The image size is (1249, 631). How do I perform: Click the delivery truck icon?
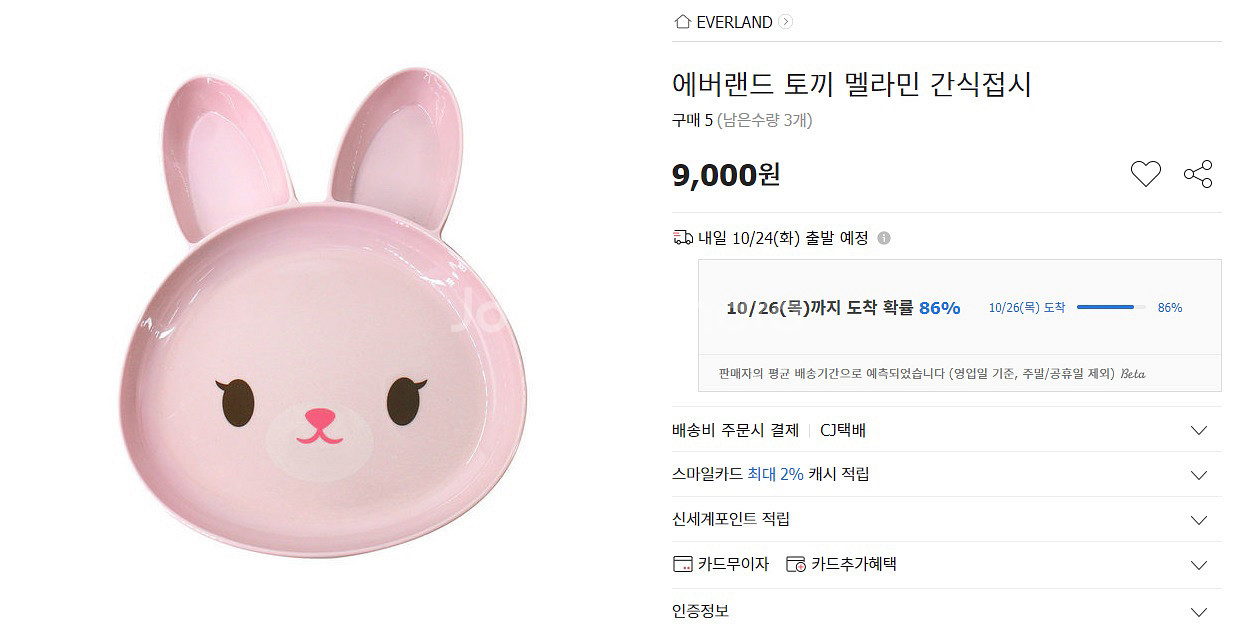[x=683, y=238]
